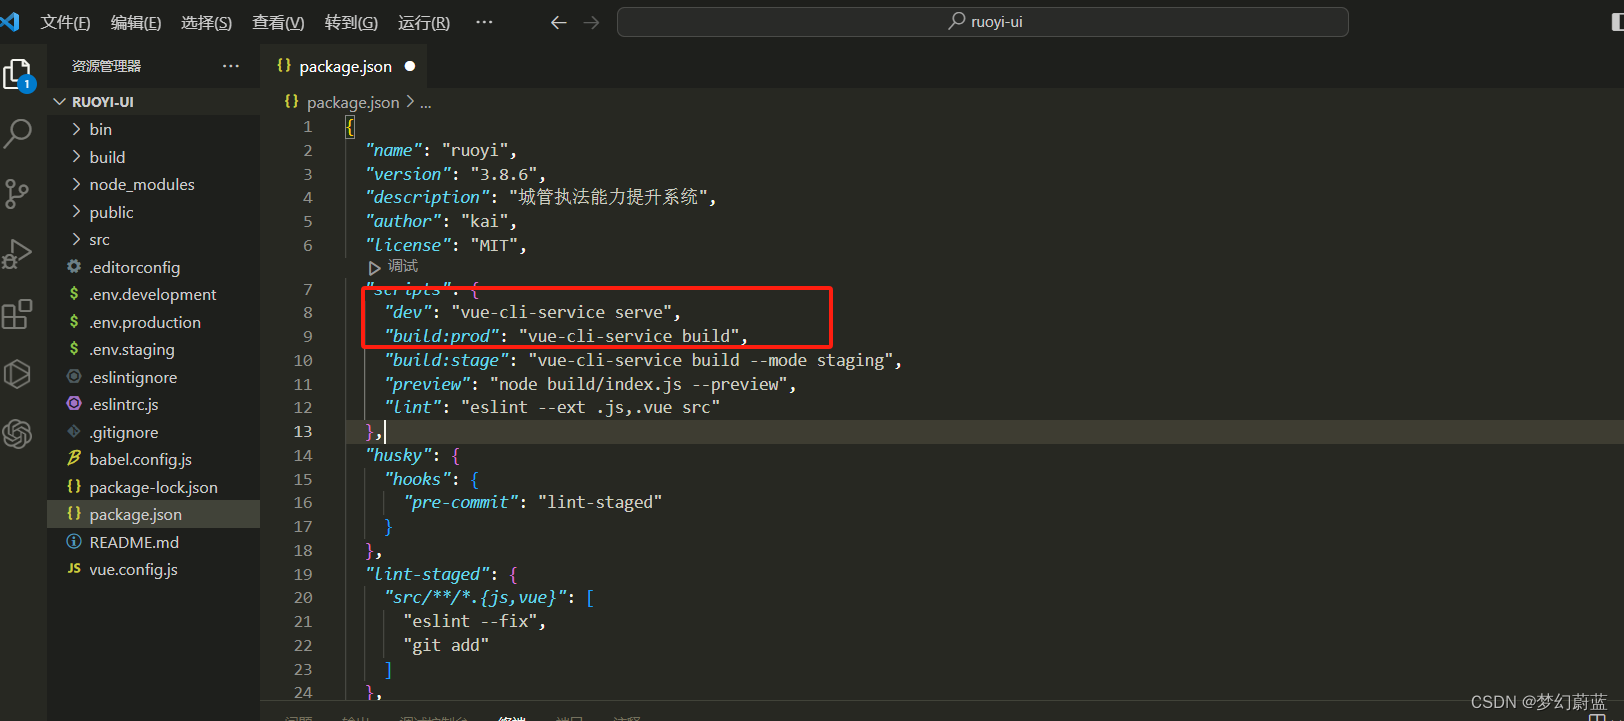Open package-lock.json in the explorer
Image resolution: width=1624 pixels, height=721 pixels.
(x=154, y=487)
